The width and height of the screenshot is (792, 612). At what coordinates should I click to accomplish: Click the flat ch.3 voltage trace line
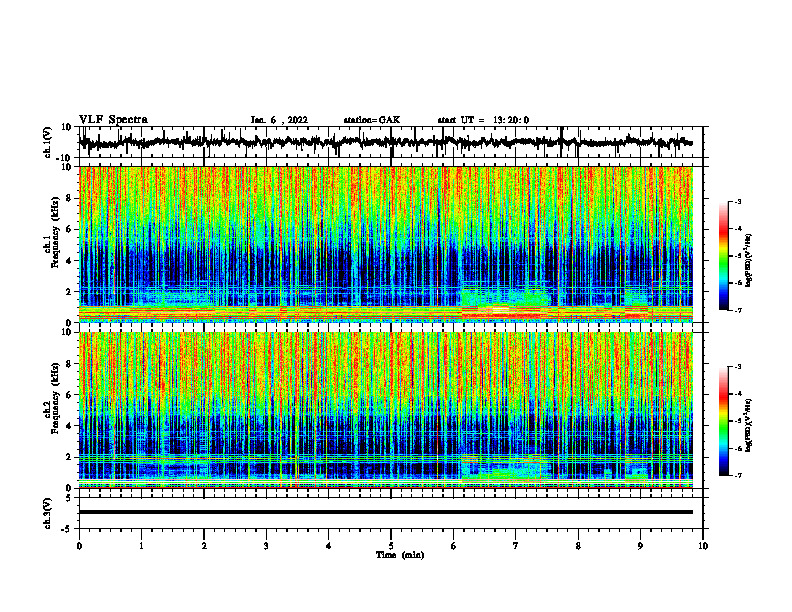coord(385,512)
